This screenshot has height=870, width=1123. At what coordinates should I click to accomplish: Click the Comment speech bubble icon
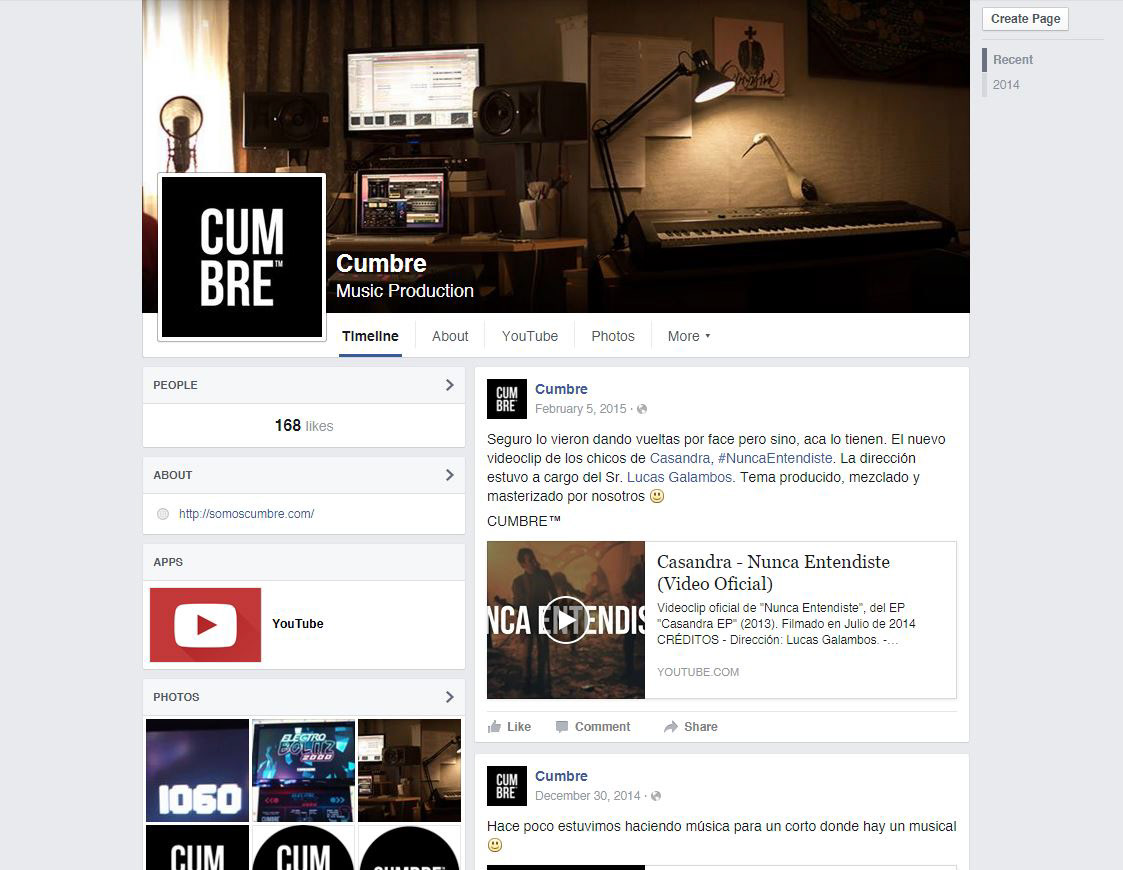click(x=562, y=727)
